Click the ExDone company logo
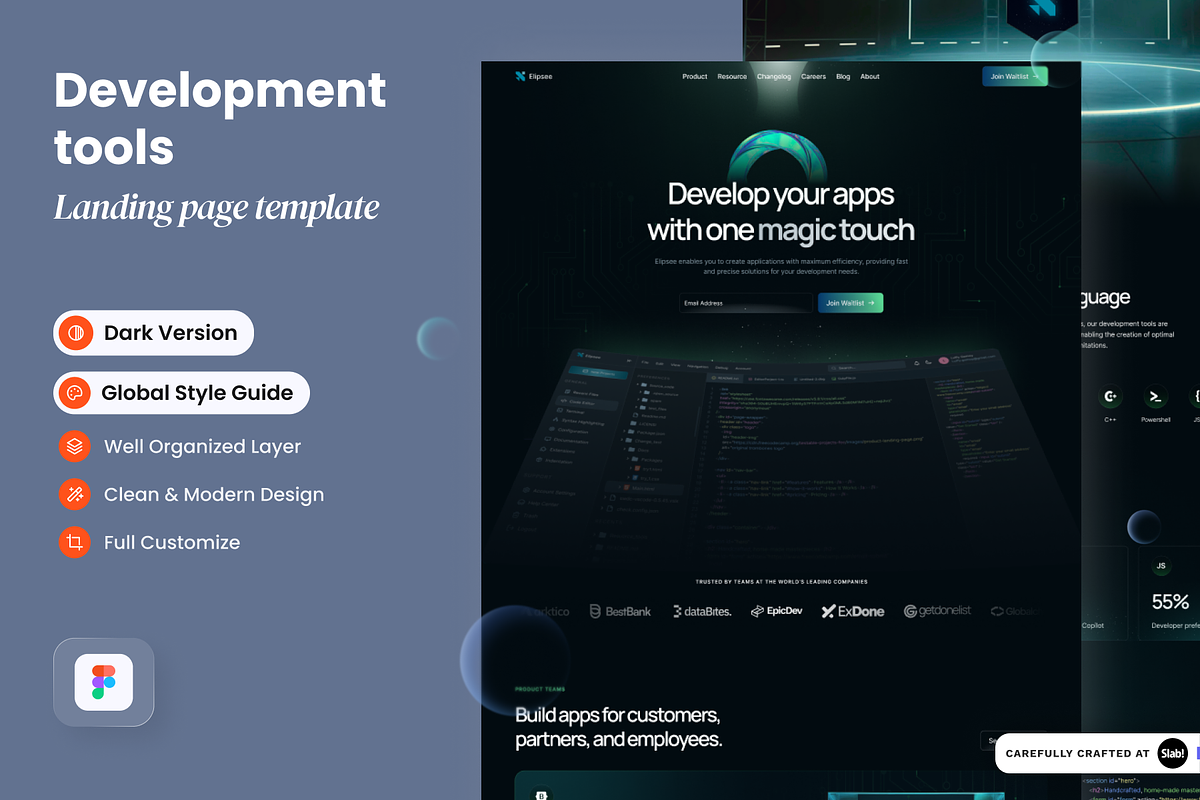The image size is (1200, 800). [x=853, y=611]
